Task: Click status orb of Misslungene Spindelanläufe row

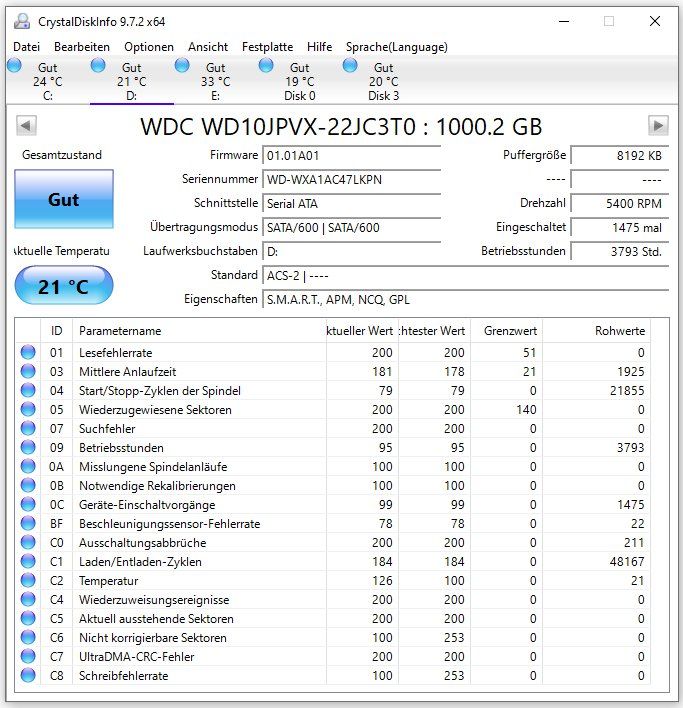Action: (x=28, y=466)
